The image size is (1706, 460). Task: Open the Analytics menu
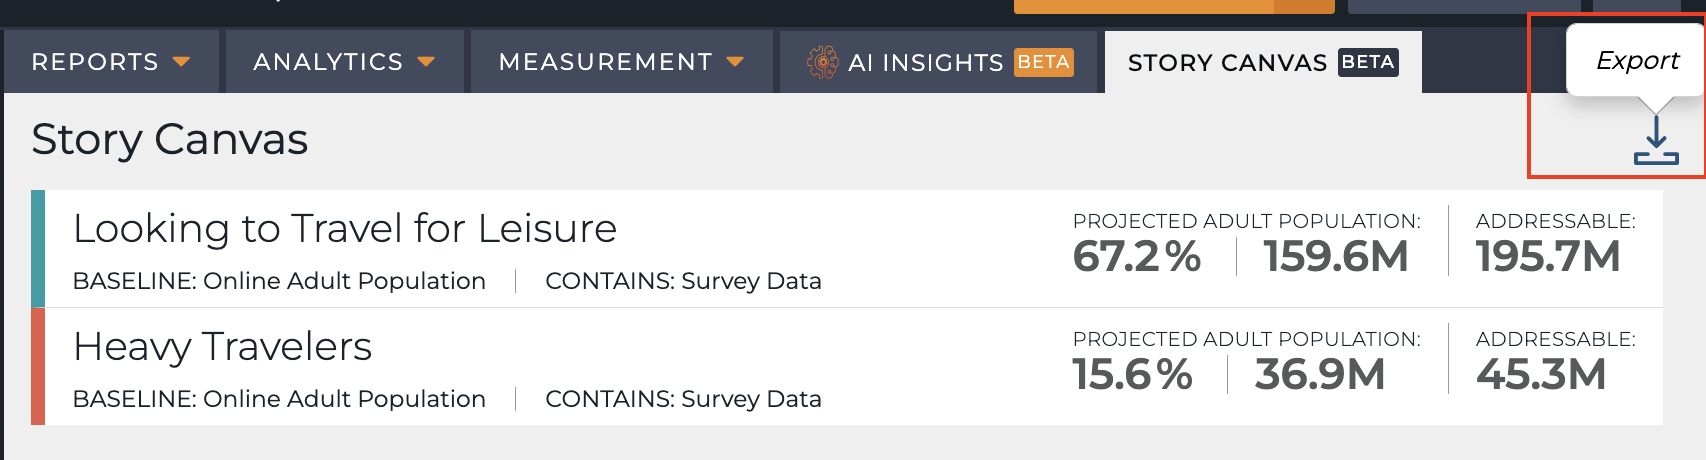[x=345, y=62]
